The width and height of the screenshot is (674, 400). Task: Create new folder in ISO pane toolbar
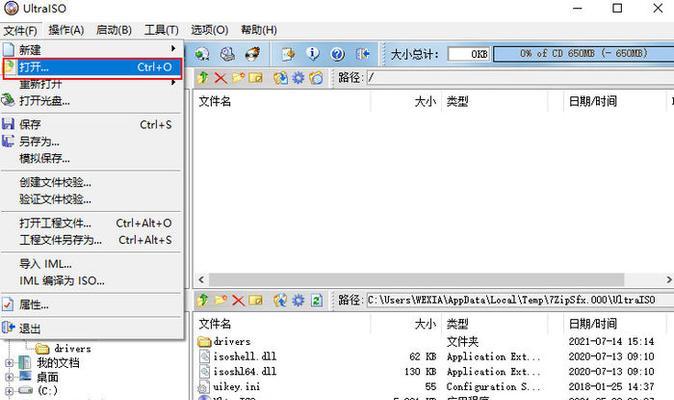tap(238, 78)
